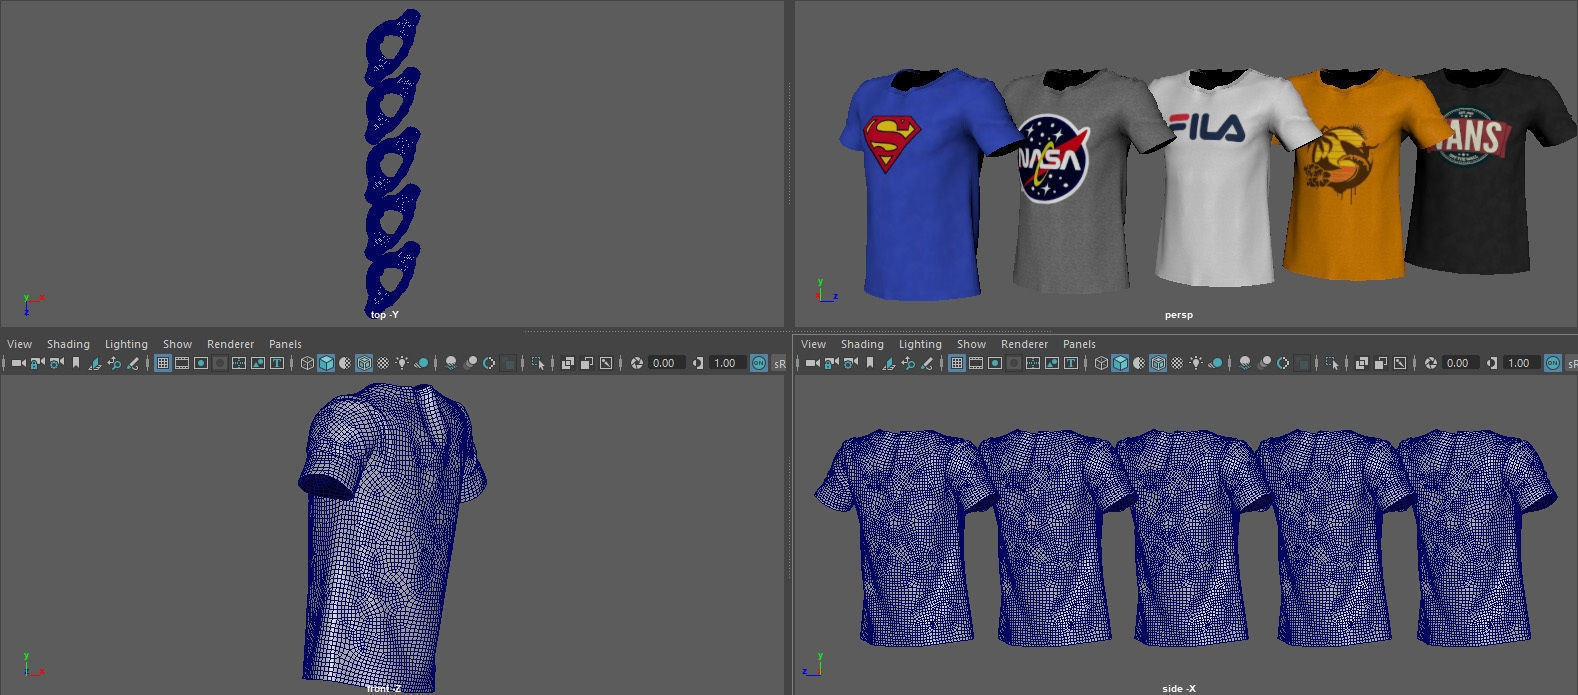
Task: Click Exposure icon in front -Z panel
Action: pos(636,363)
